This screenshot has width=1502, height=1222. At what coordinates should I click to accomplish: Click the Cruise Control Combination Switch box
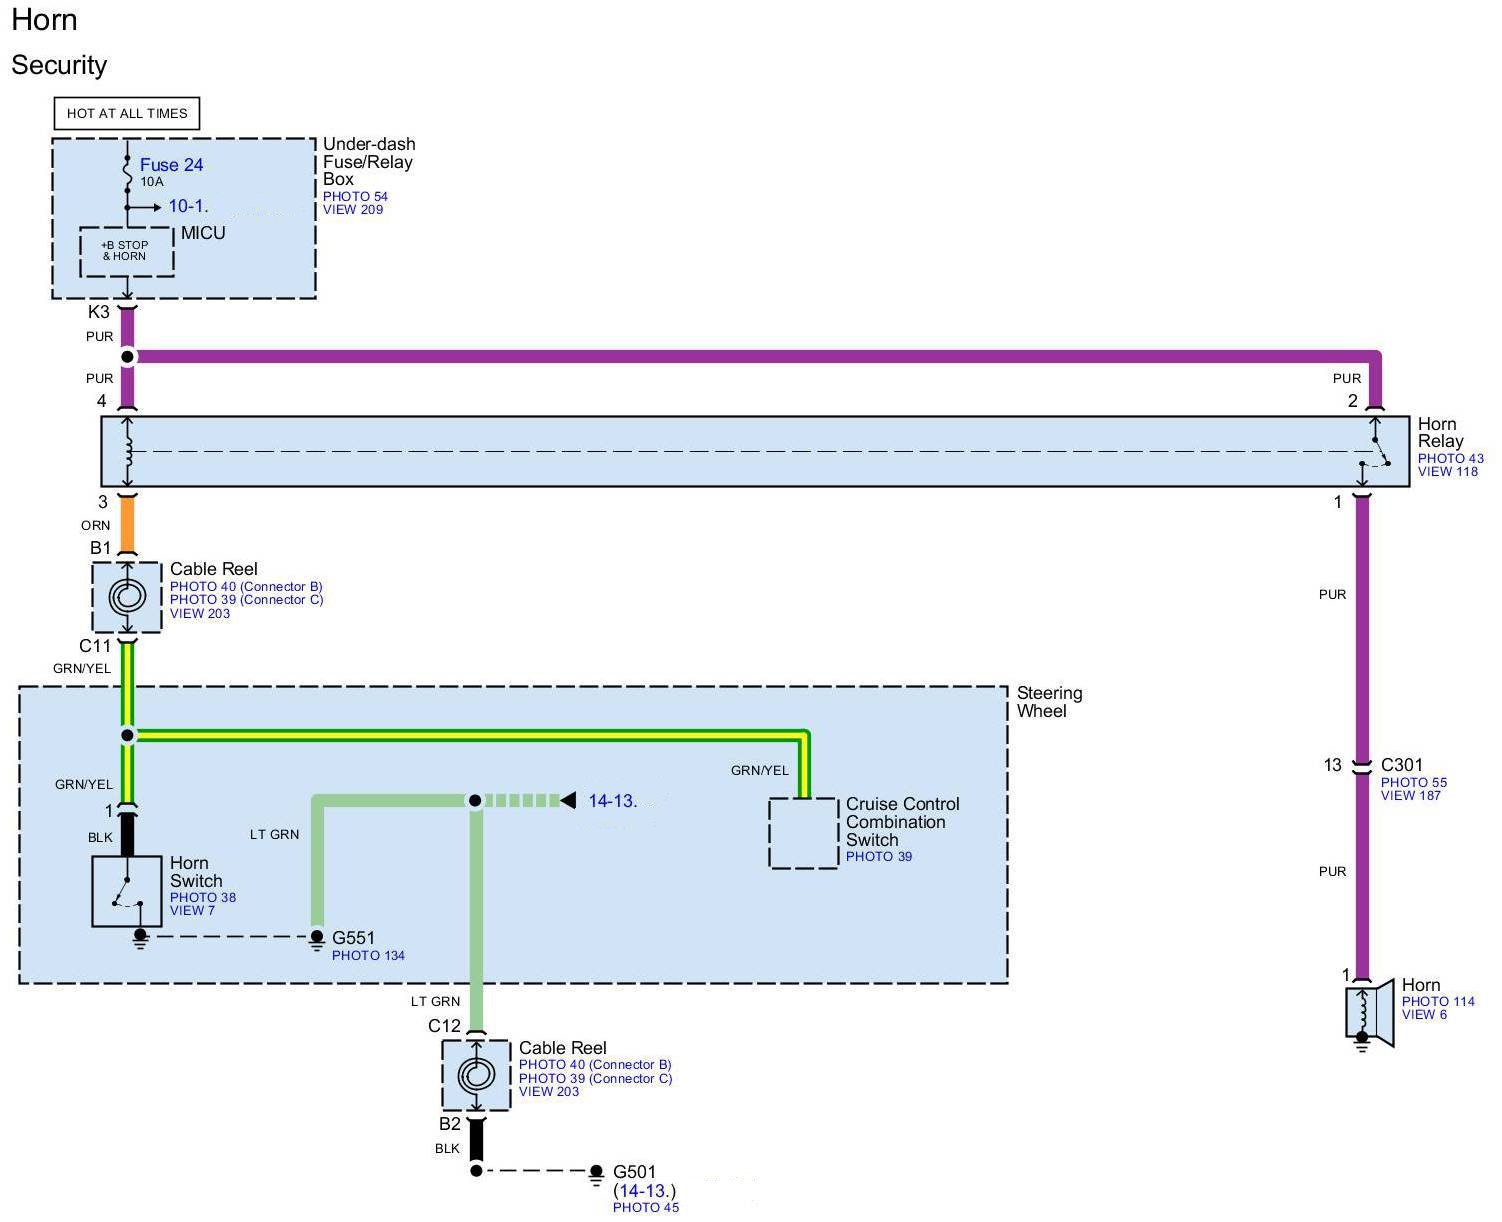coord(803,833)
